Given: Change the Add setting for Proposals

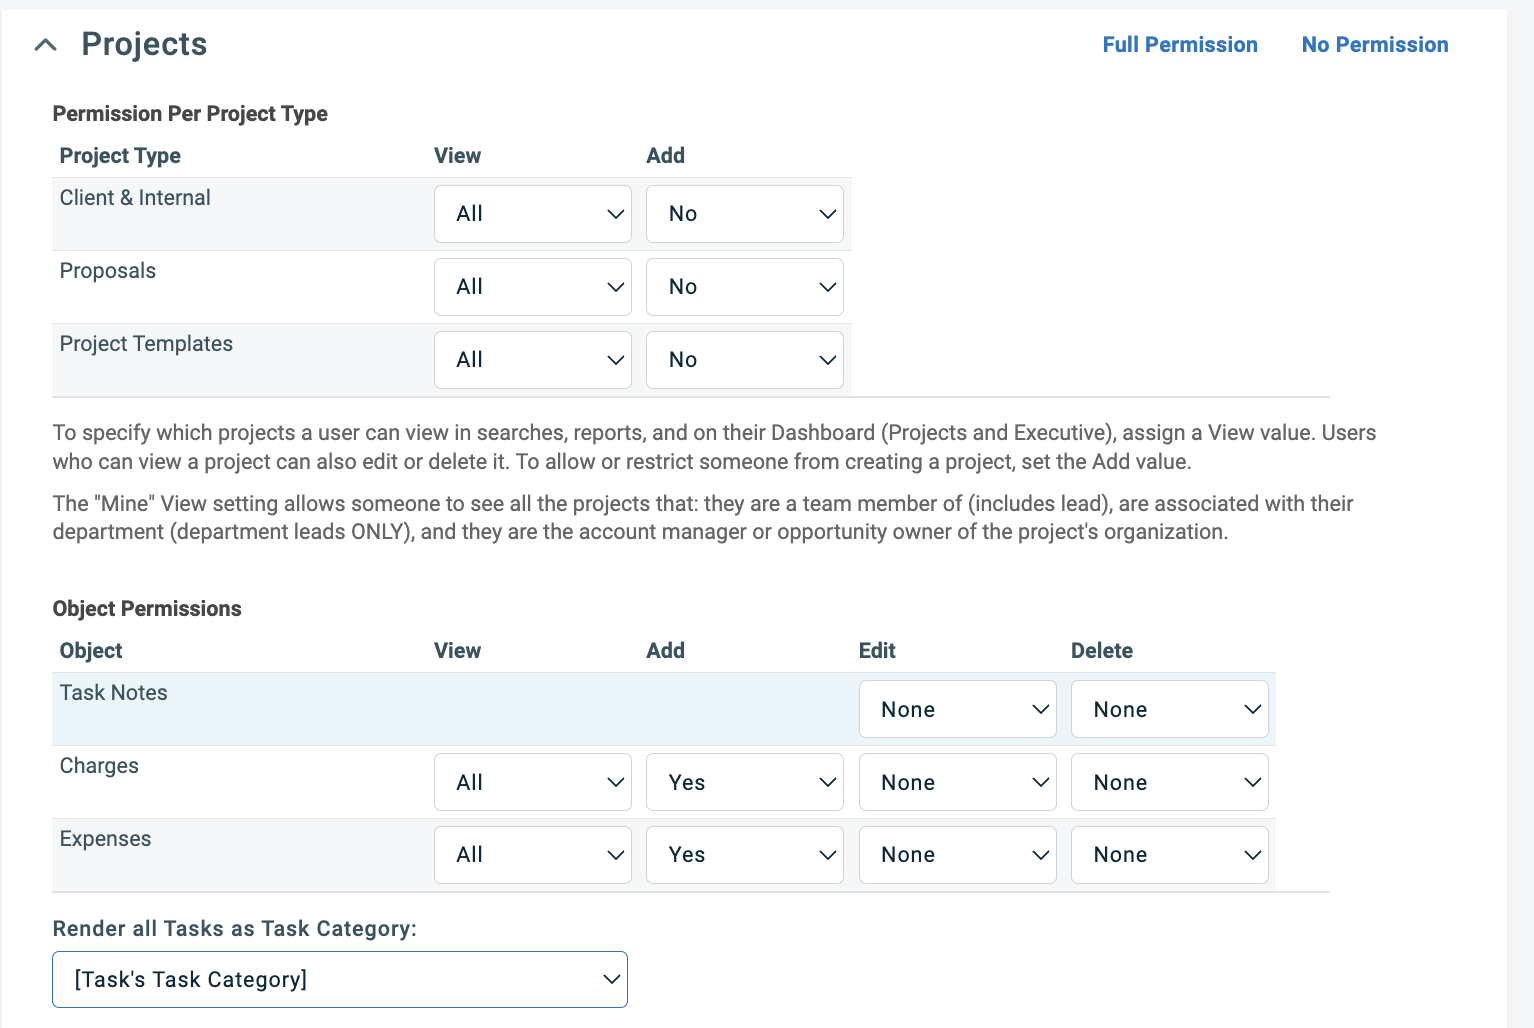Looking at the screenshot, I should tap(744, 286).
